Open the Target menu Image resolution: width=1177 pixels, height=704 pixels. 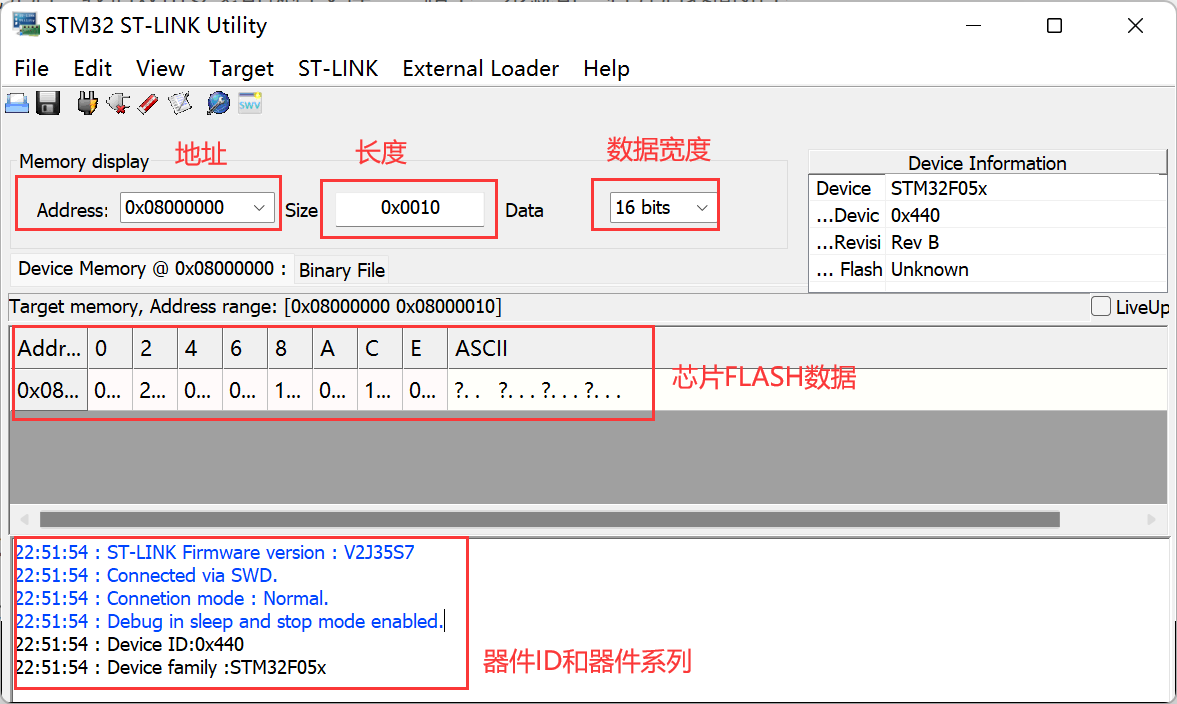[x=241, y=69]
